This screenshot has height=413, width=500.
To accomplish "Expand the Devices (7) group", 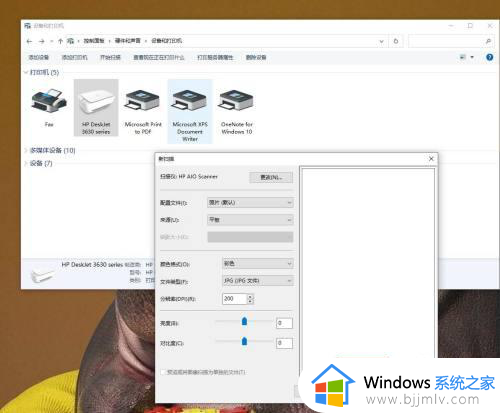I will [x=26, y=163].
